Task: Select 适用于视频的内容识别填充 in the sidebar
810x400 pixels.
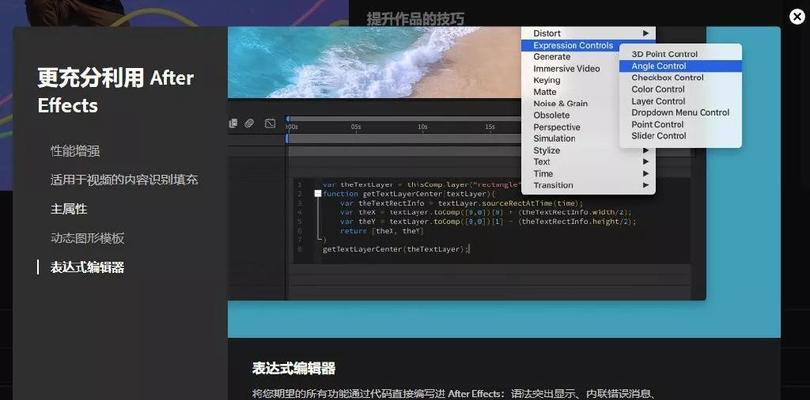Action: click(124, 180)
